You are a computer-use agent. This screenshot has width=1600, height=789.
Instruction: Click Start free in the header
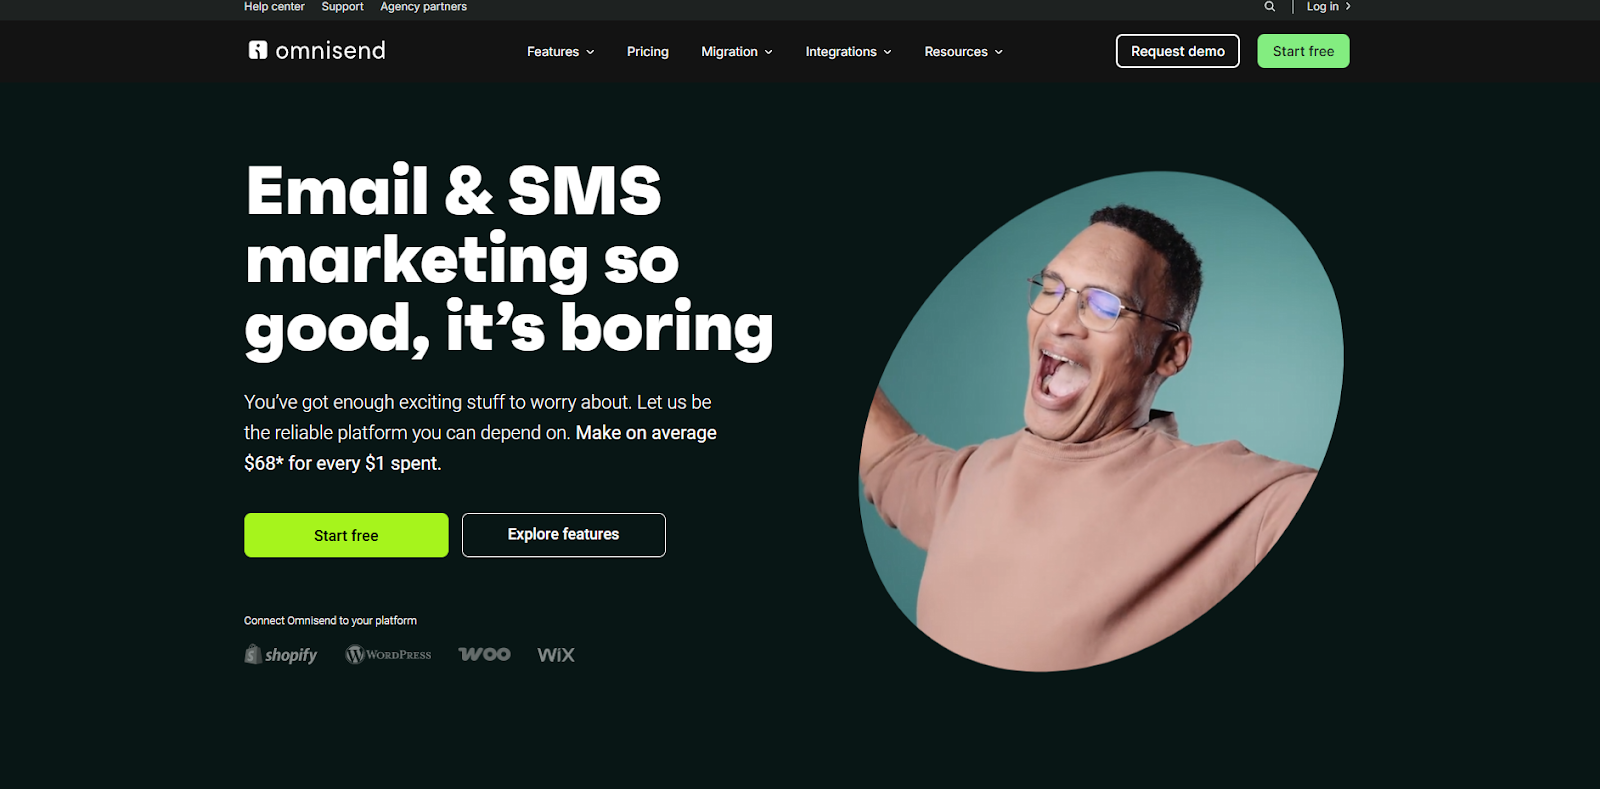click(1303, 51)
